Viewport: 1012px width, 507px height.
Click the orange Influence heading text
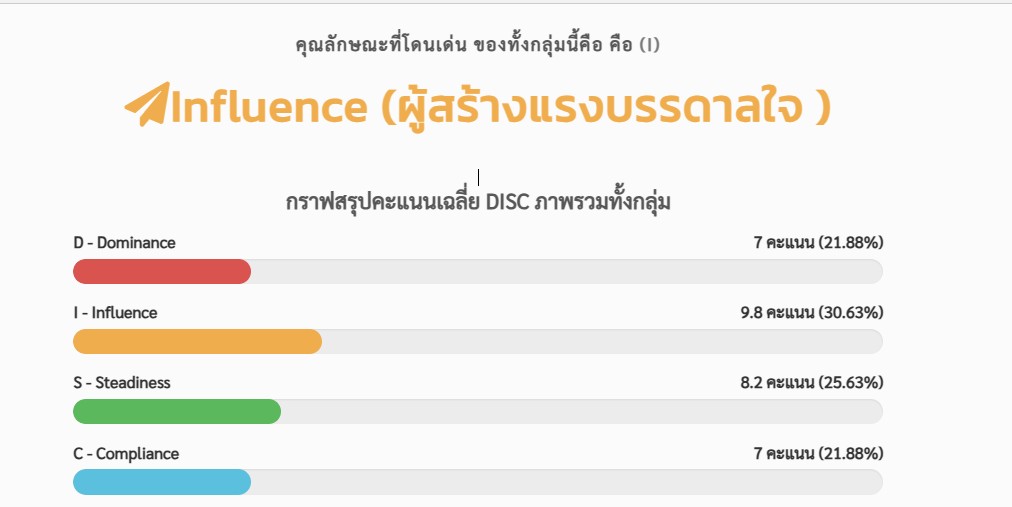500,107
